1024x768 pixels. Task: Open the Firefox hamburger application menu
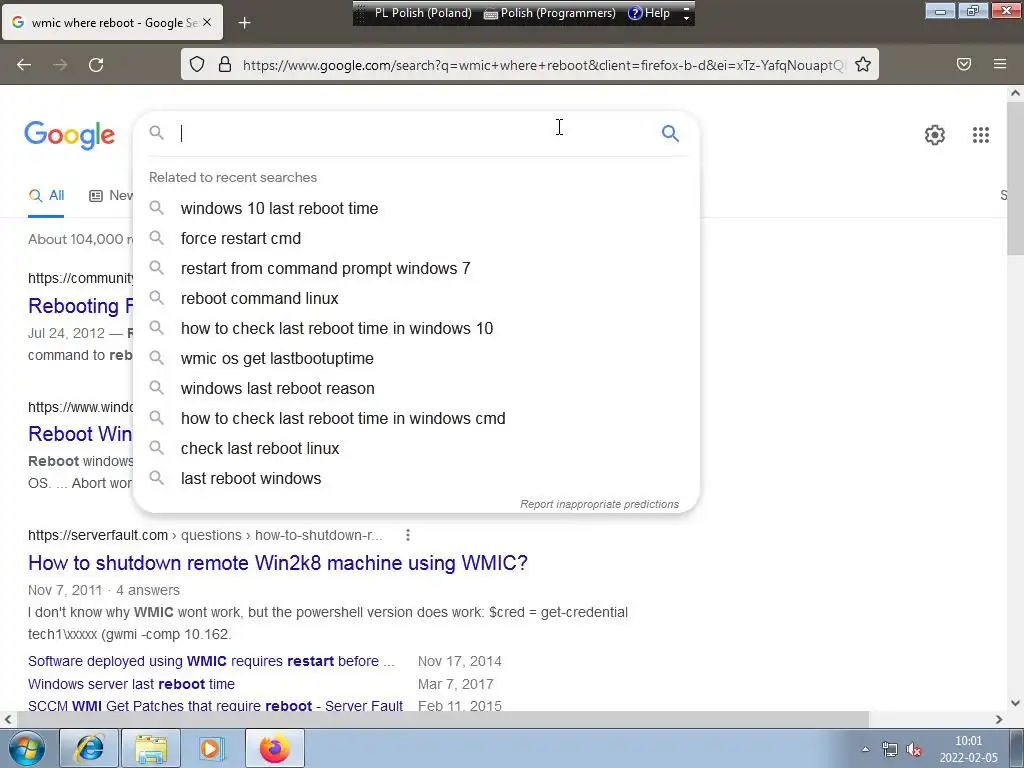1000,64
